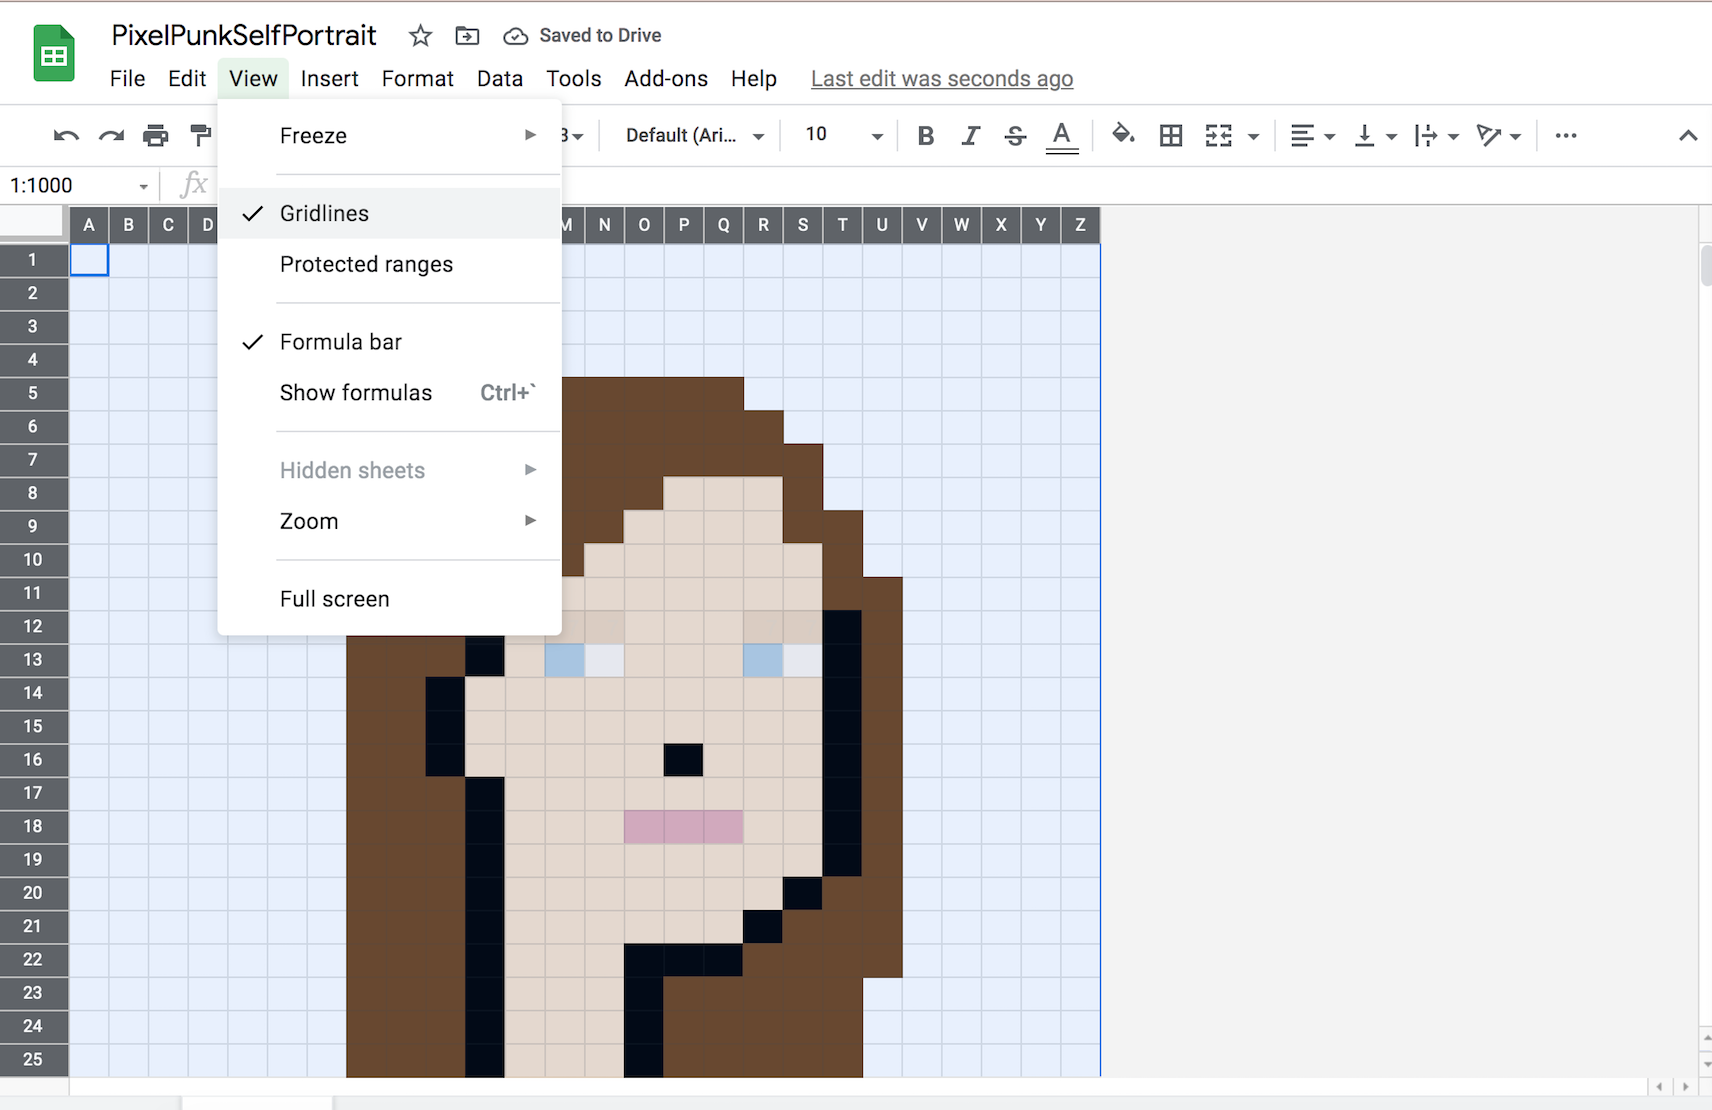Viewport: 1712px width, 1110px height.
Task: Click the Paint format tool
Action: pos(200,135)
